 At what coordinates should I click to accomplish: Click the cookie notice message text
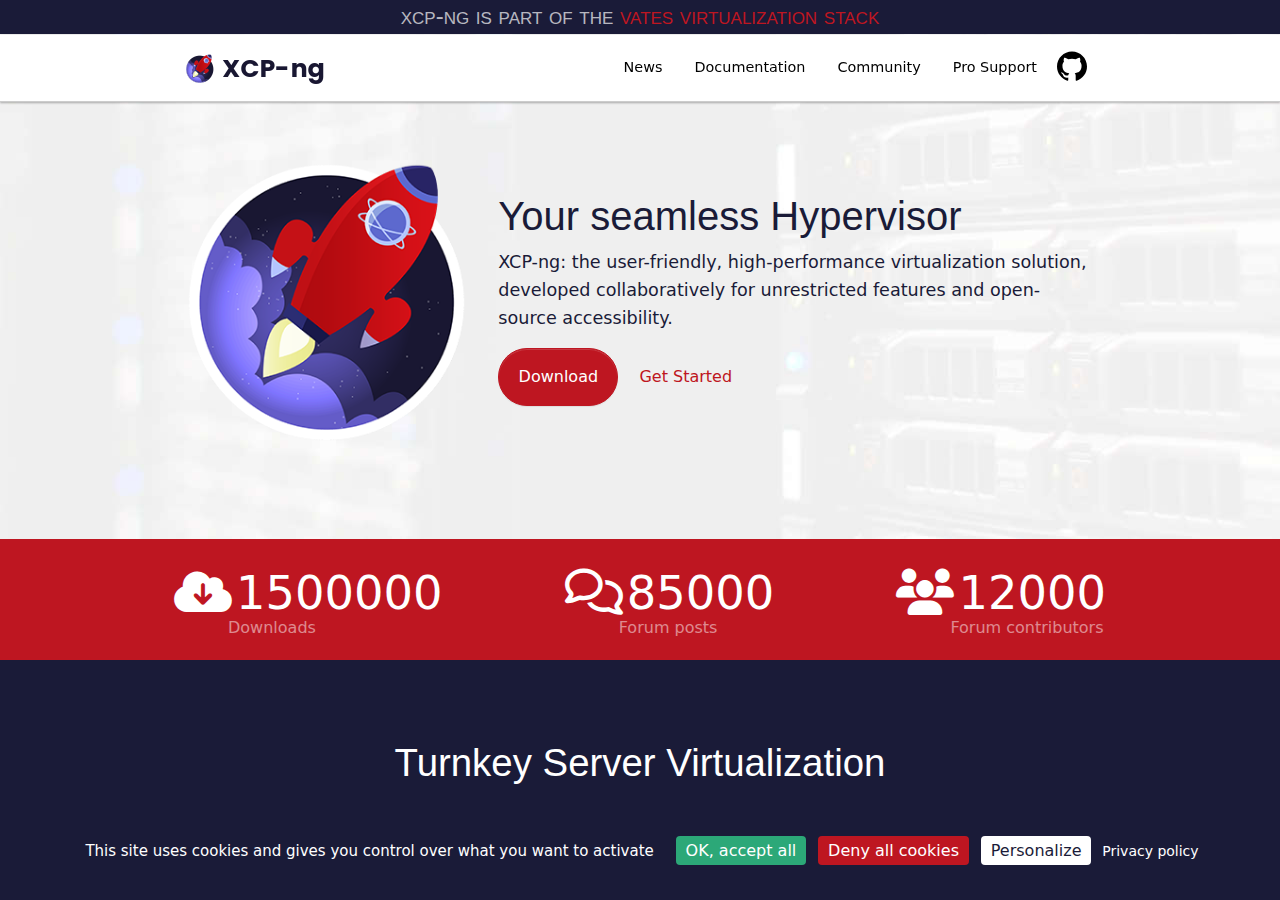[x=369, y=851]
